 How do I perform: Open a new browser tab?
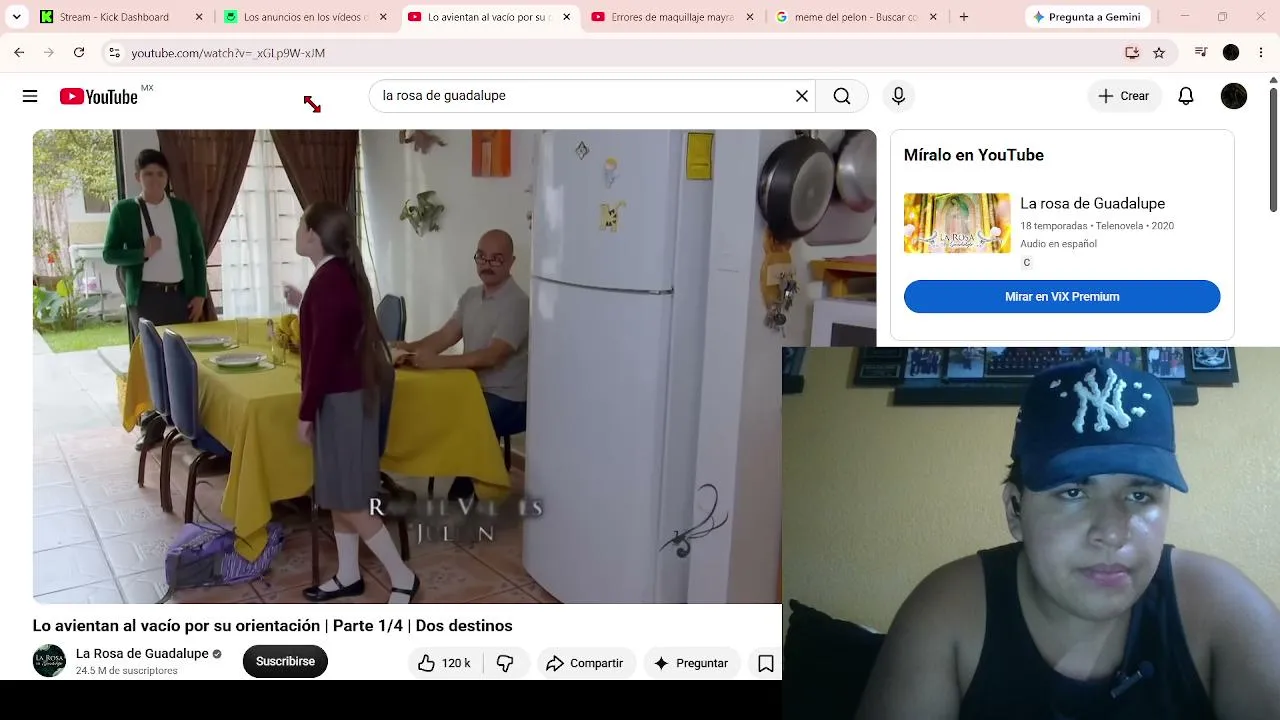[x=964, y=17]
